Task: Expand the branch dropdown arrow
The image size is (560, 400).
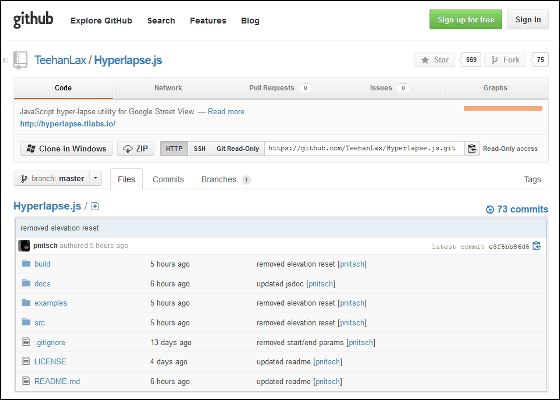Action: [95, 178]
